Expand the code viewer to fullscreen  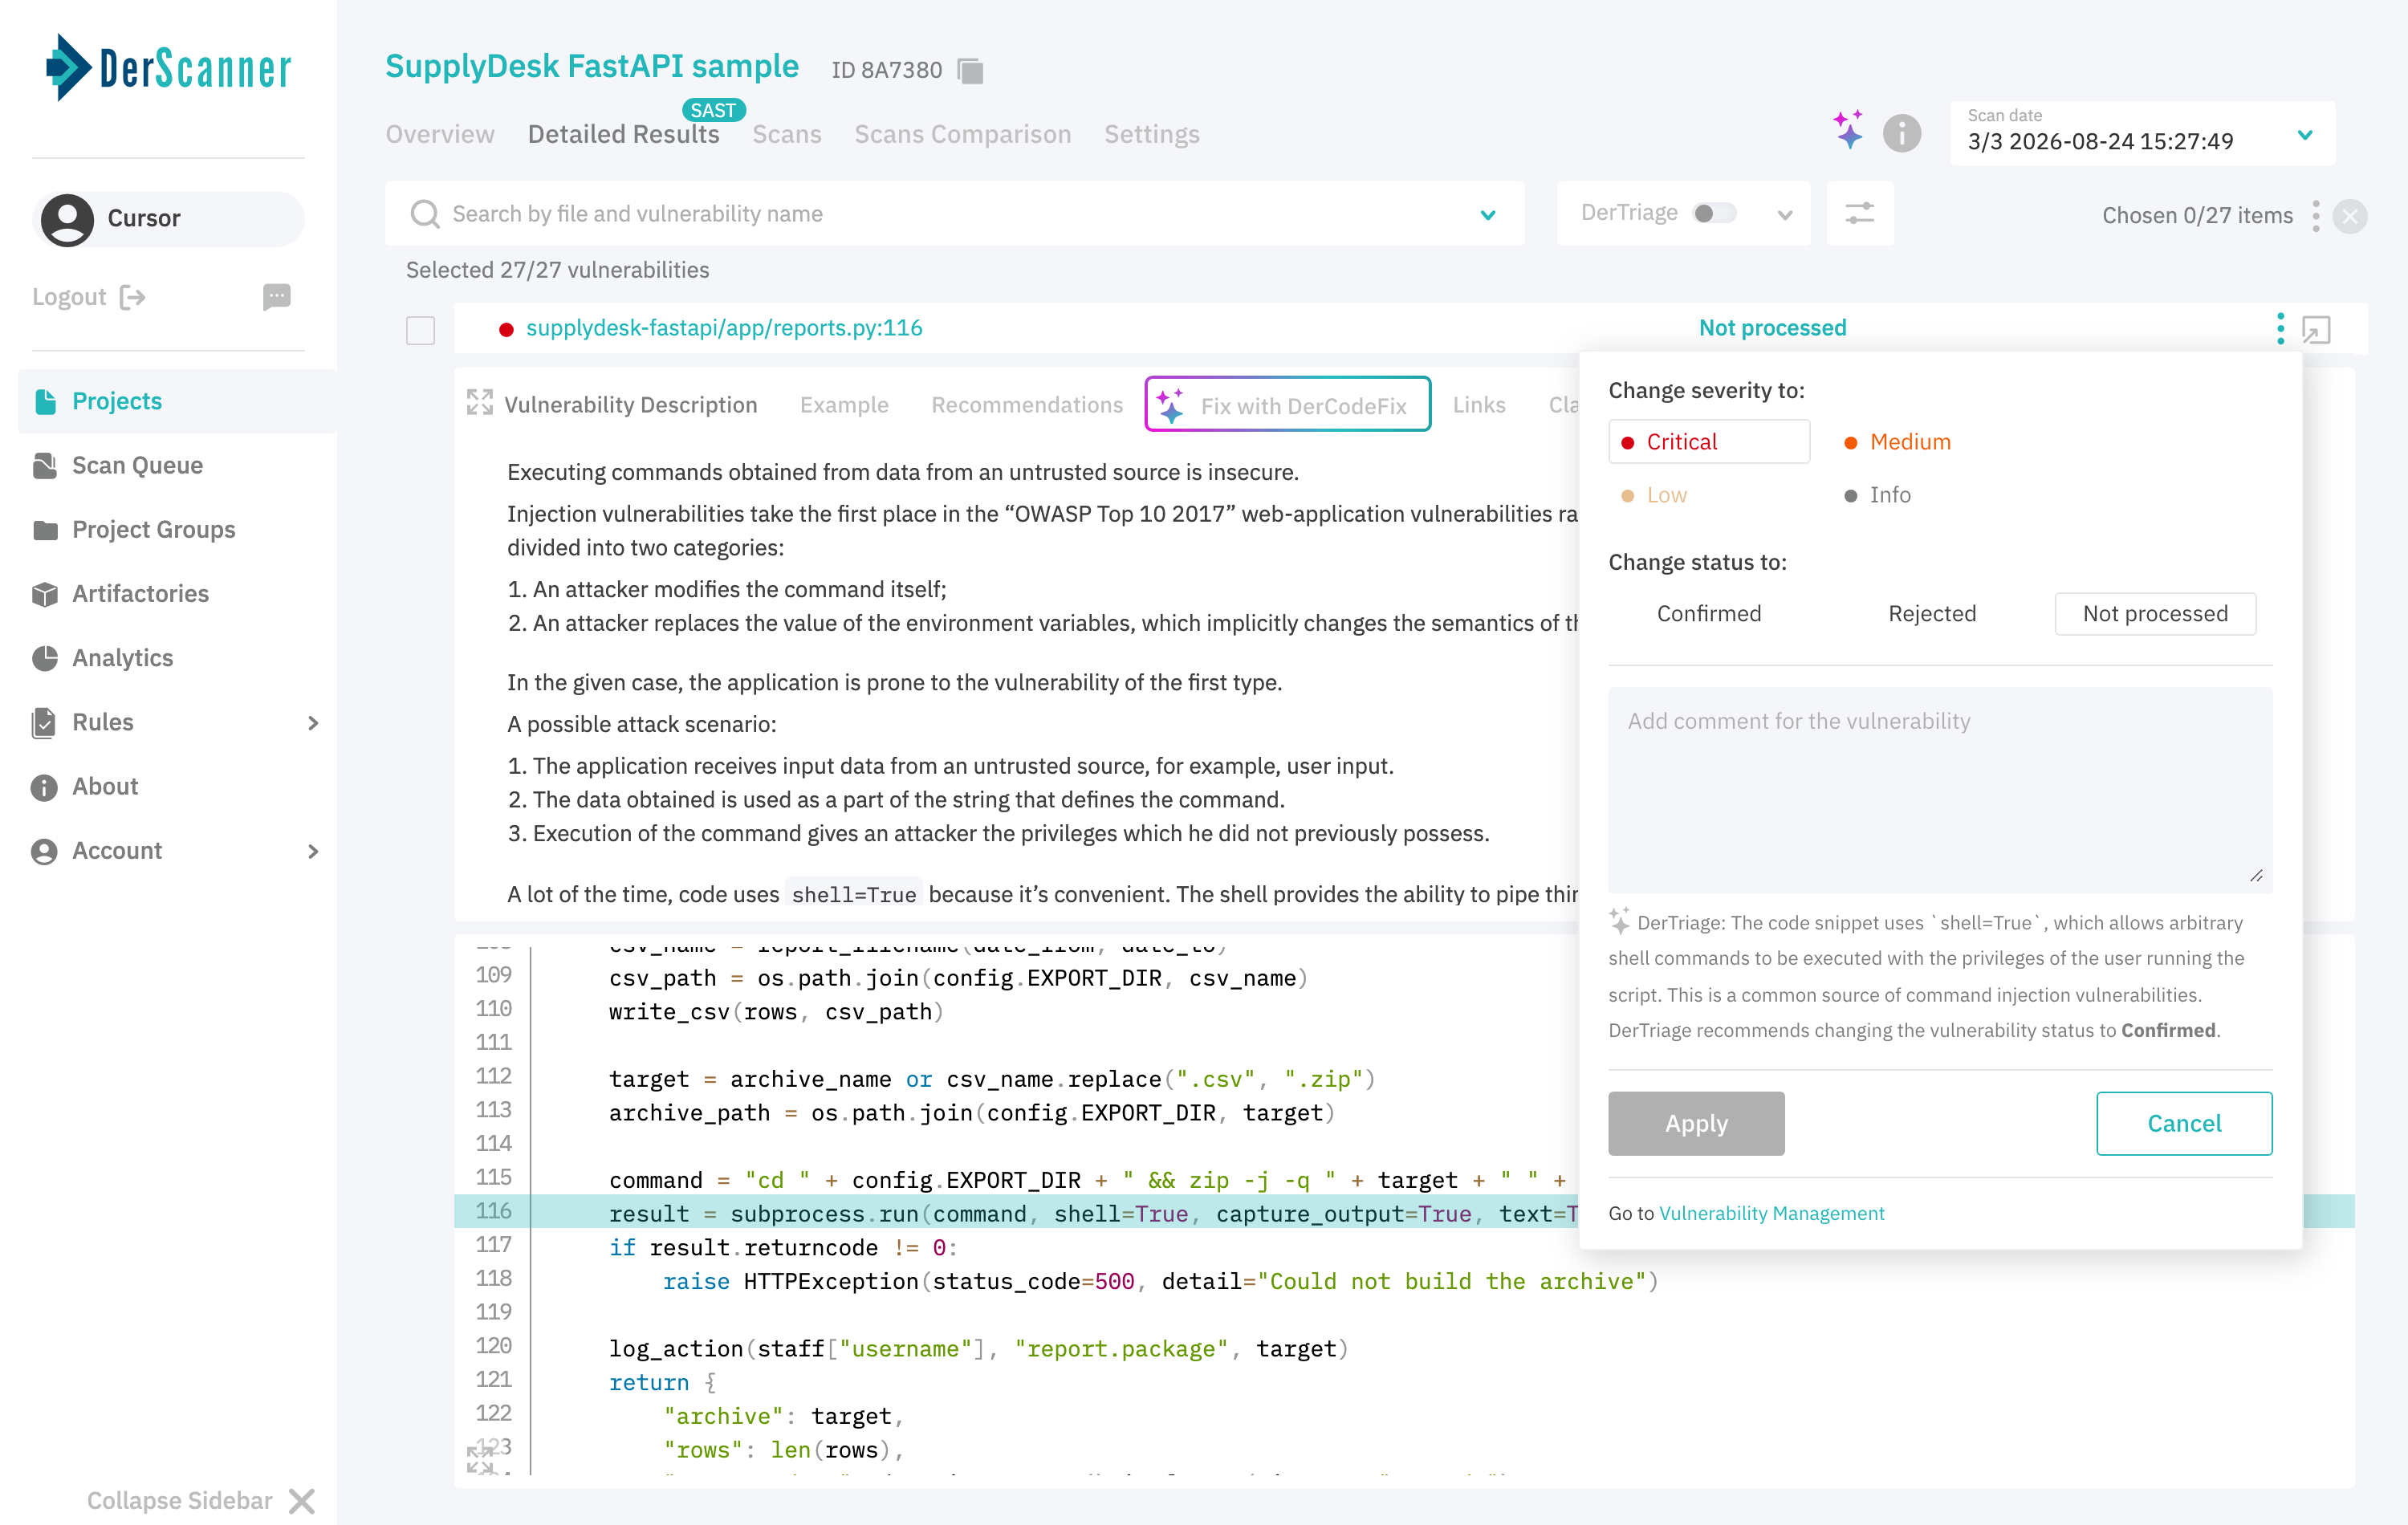point(480,1460)
